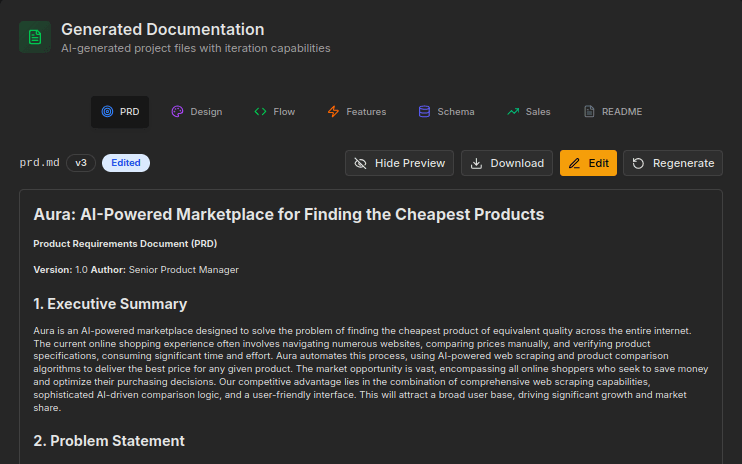Screen dimensions: 742x464
Task: Click the prd.md filename label
Action: (40, 163)
